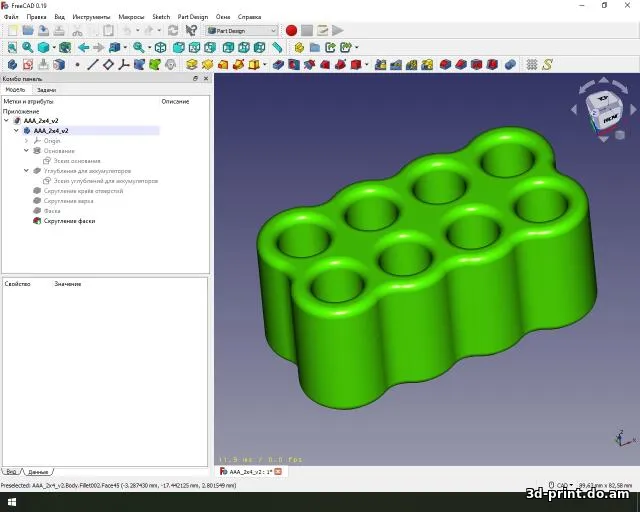Collapse Углубления для аккумуляторов tree node
This screenshot has height=512, width=640.
(x=26, y=171)
